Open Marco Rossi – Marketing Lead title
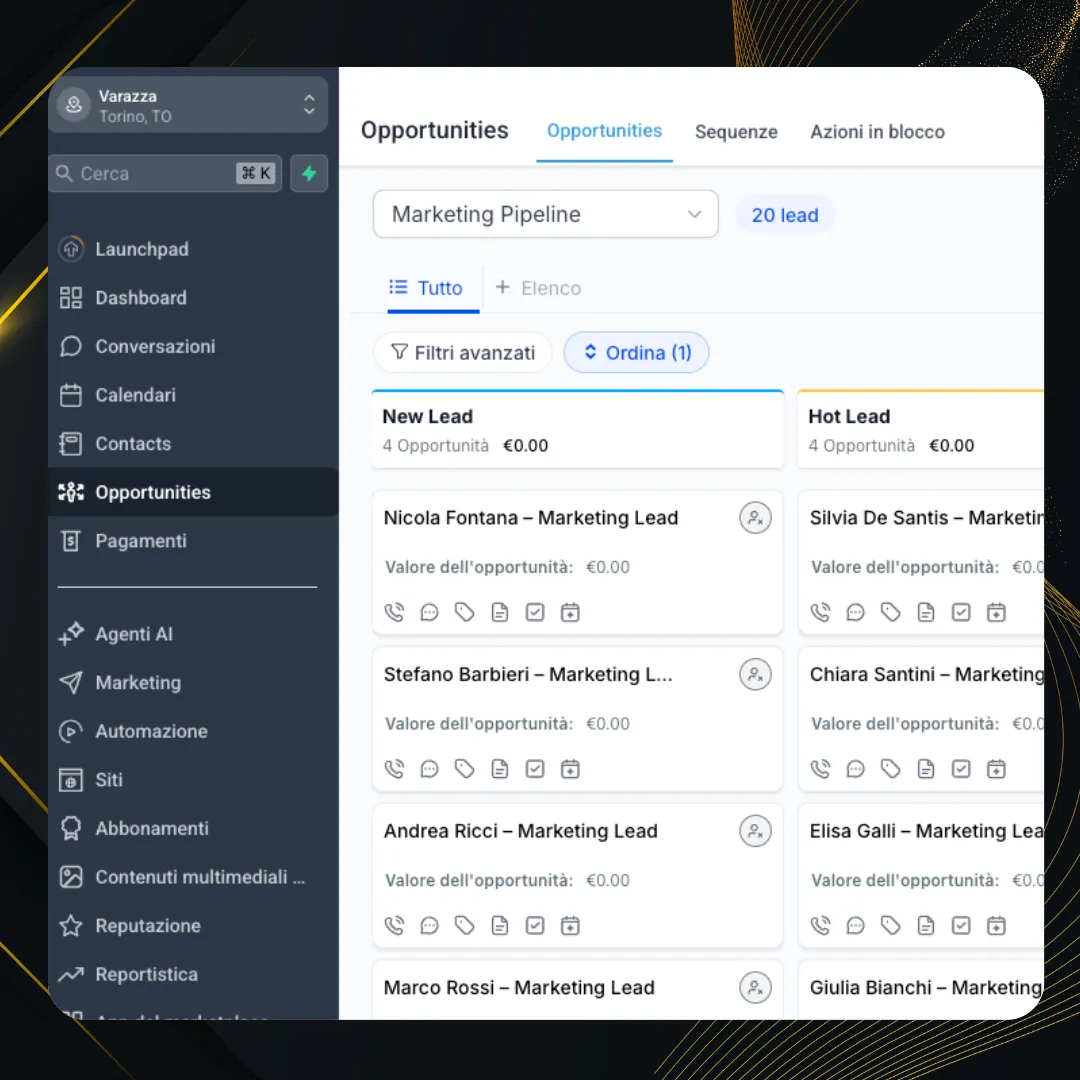This screenshot has height=1080, width=1080. [x=519, y=987]
